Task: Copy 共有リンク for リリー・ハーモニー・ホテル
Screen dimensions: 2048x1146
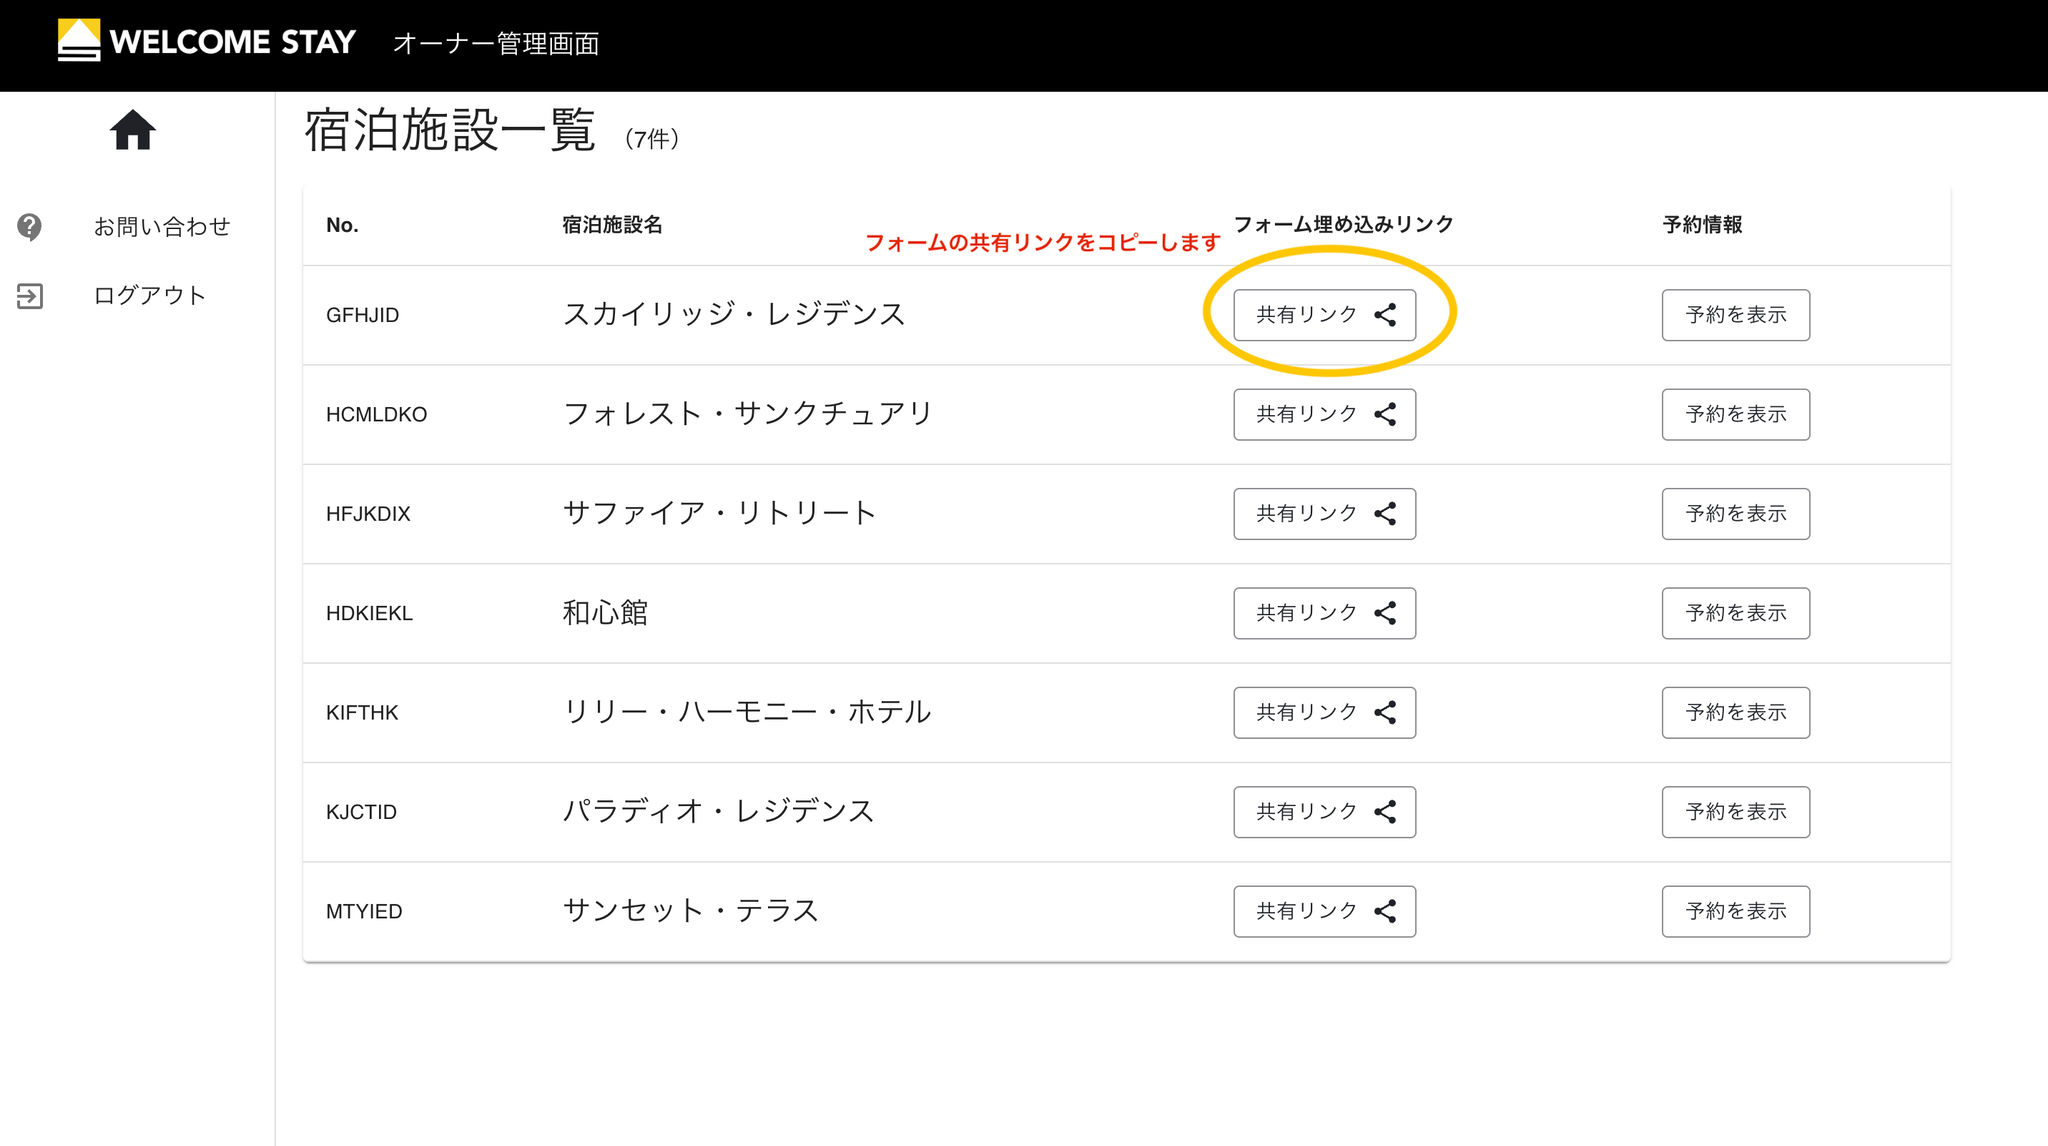Action: (1324, 712)
